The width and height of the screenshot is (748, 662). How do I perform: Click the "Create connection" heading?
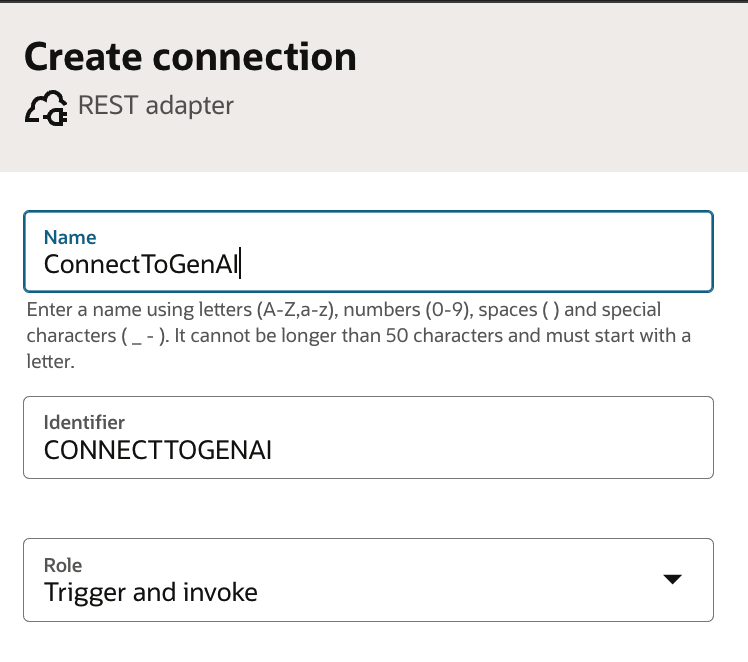(x=190, y=56)
